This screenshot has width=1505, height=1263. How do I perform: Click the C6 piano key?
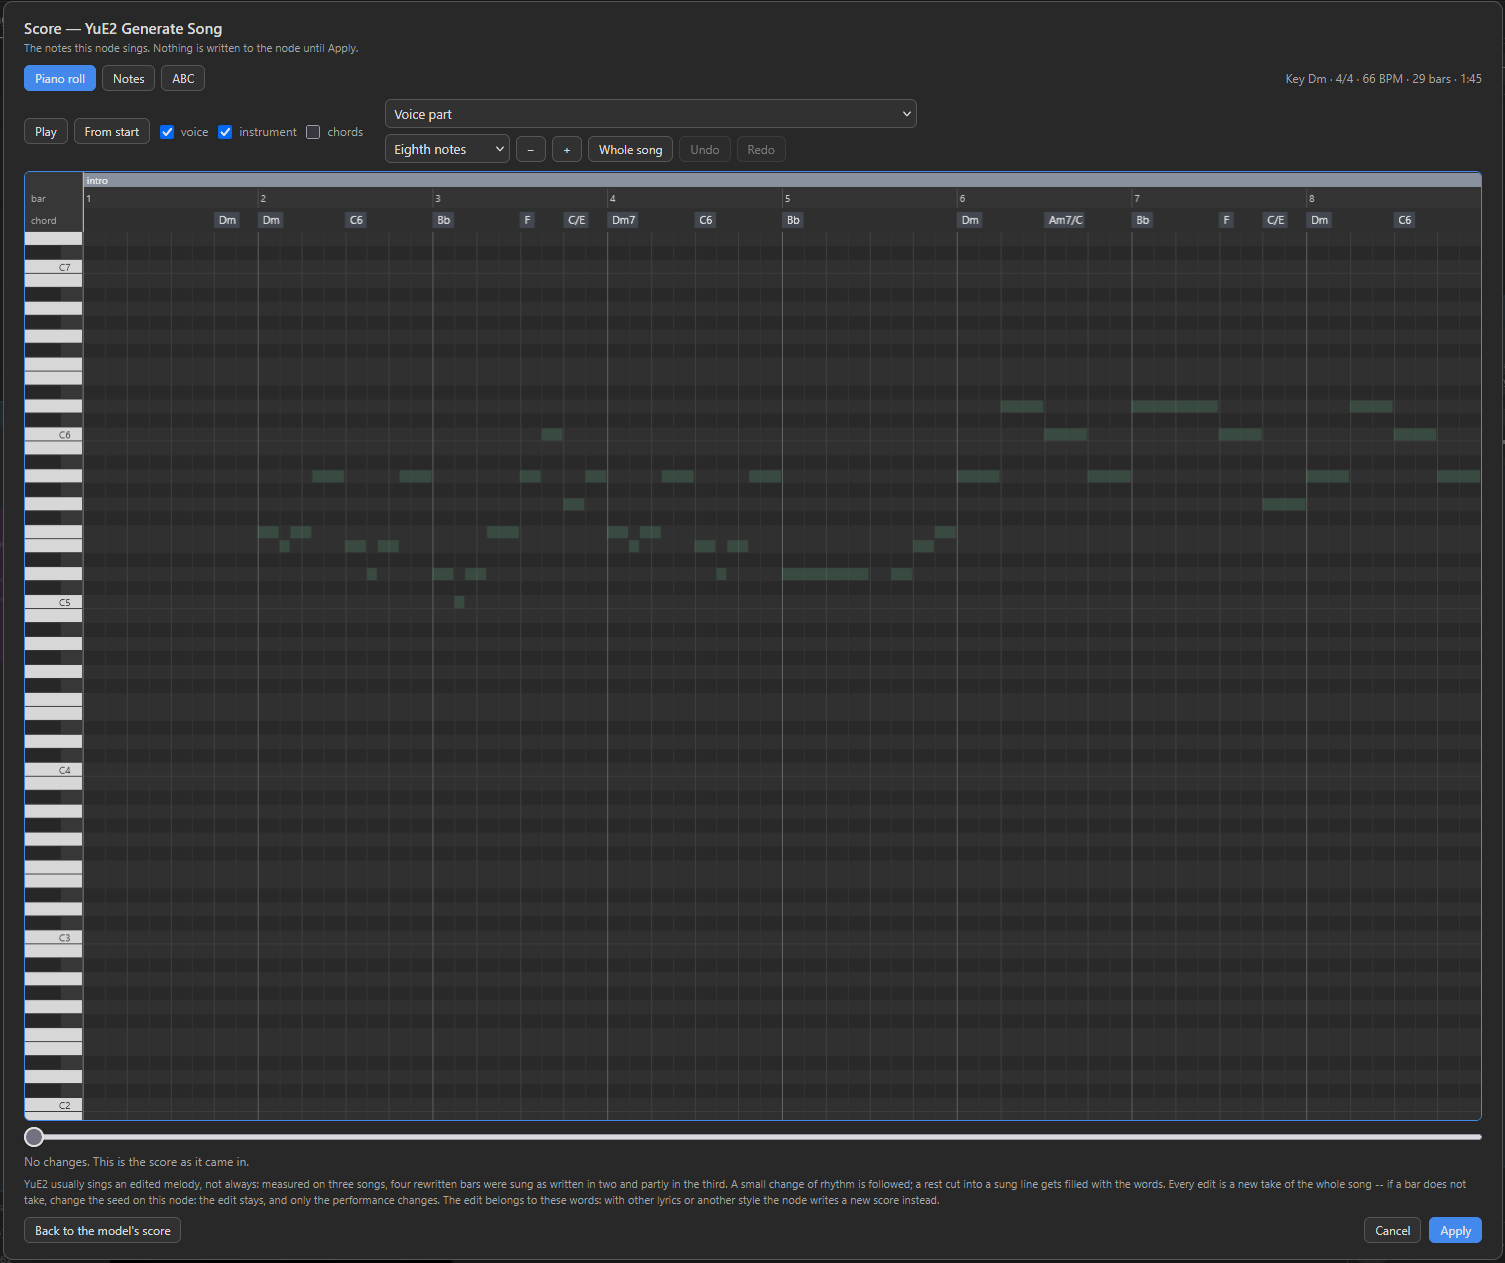54,435
